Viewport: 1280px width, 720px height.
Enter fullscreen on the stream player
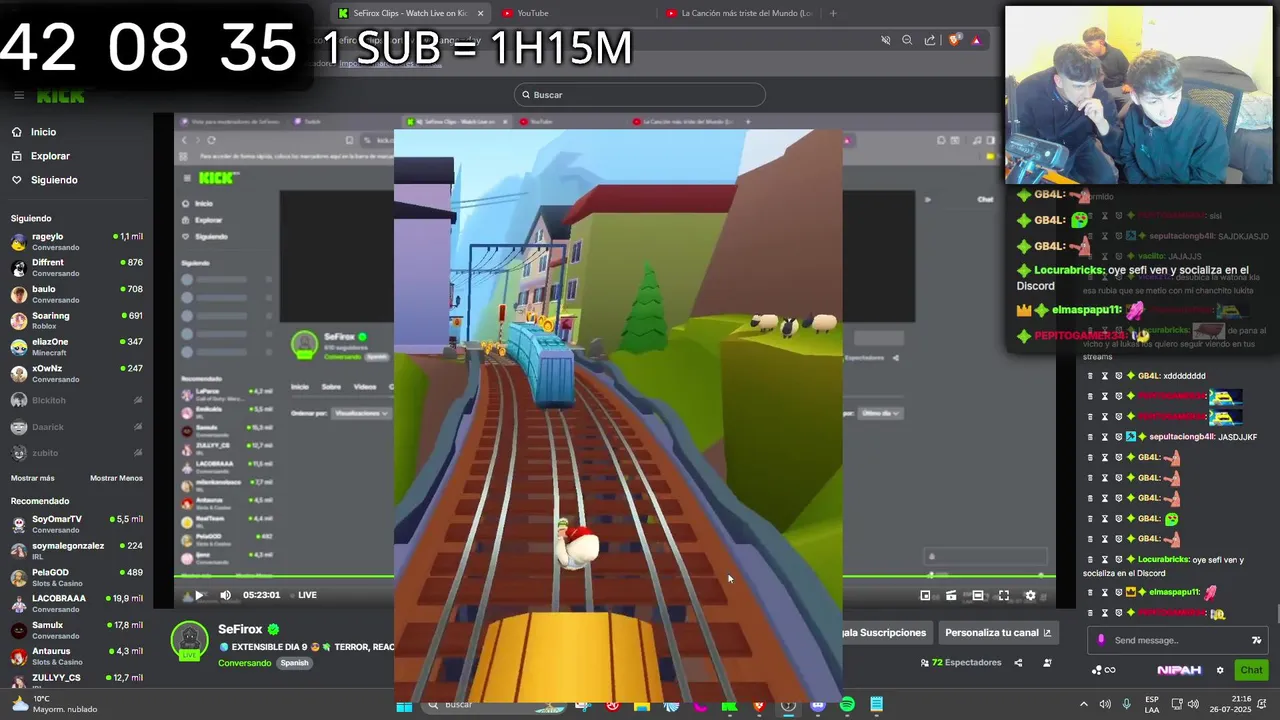click(x=1004, y=595)
